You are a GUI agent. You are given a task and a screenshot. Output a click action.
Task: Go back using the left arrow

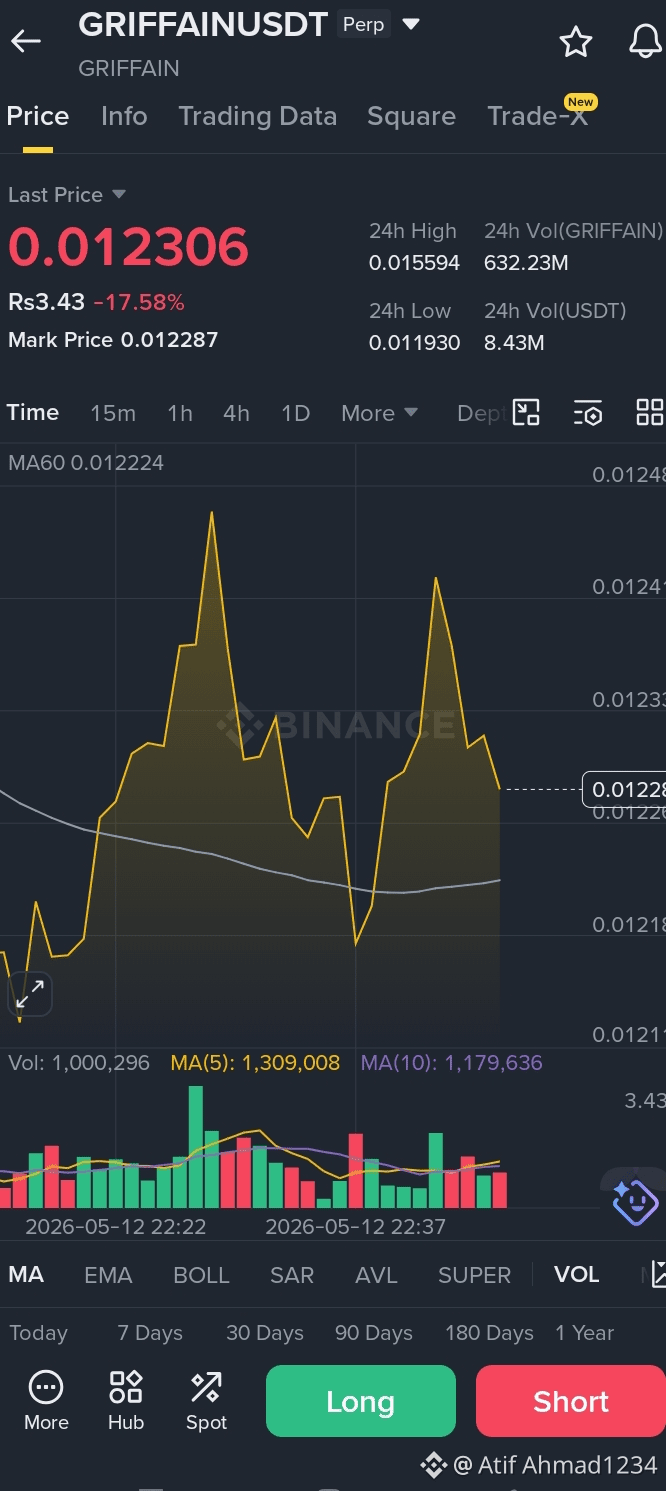(26, 41)
